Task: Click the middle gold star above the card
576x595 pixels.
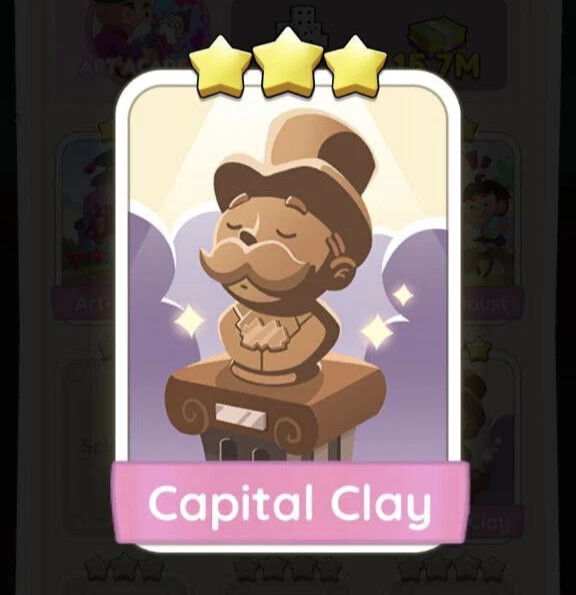Action: pos(288,62)
